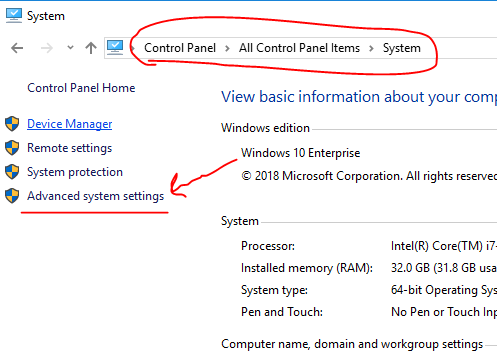
Task: Click the 'Processor:' label
Action: pos(268,246)
